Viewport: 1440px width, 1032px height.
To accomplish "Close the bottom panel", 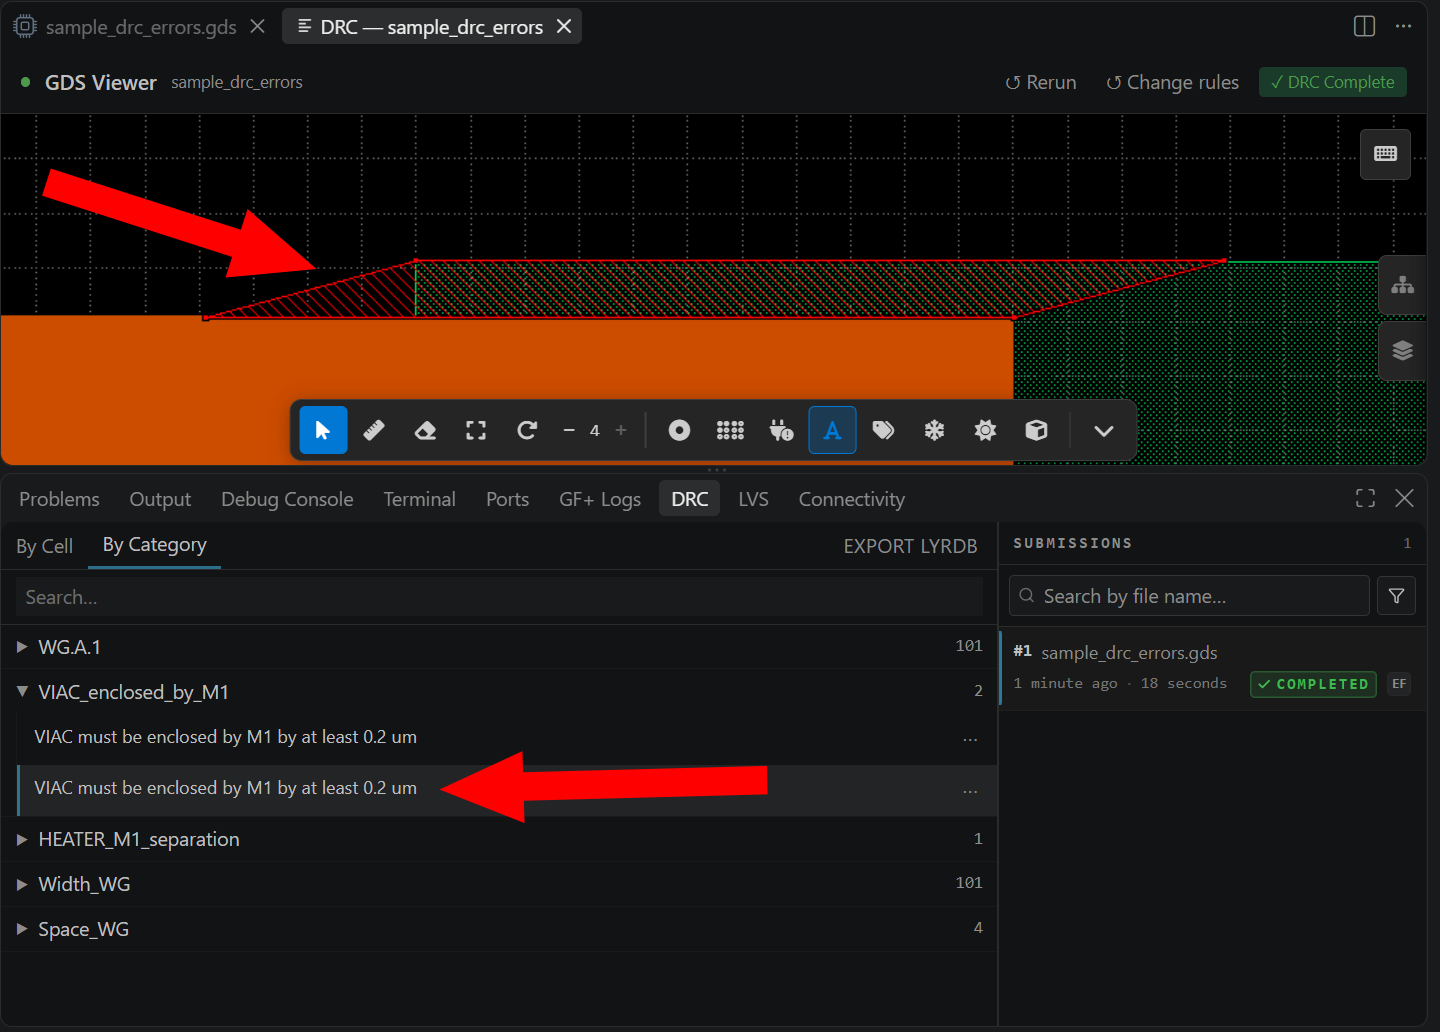I will tap(1404, 498).
